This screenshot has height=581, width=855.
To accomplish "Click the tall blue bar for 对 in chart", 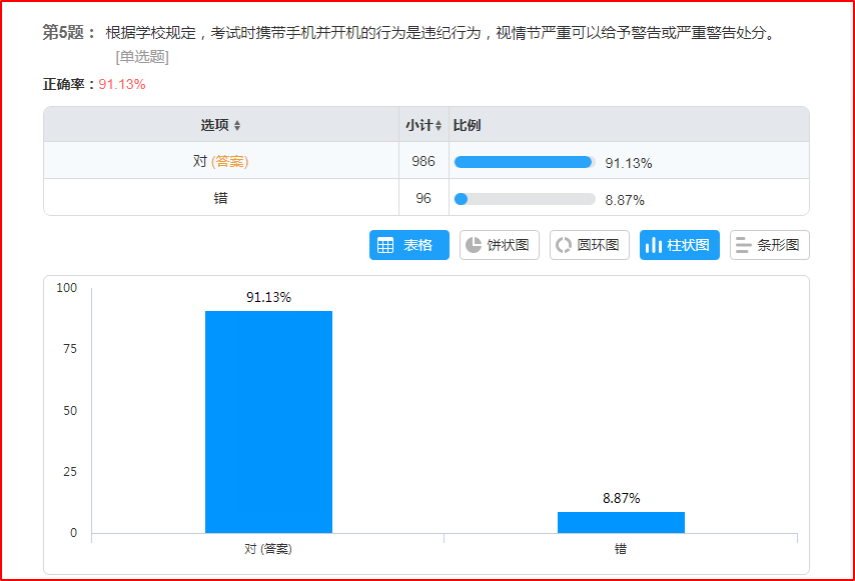I will [x=268, y=420].
